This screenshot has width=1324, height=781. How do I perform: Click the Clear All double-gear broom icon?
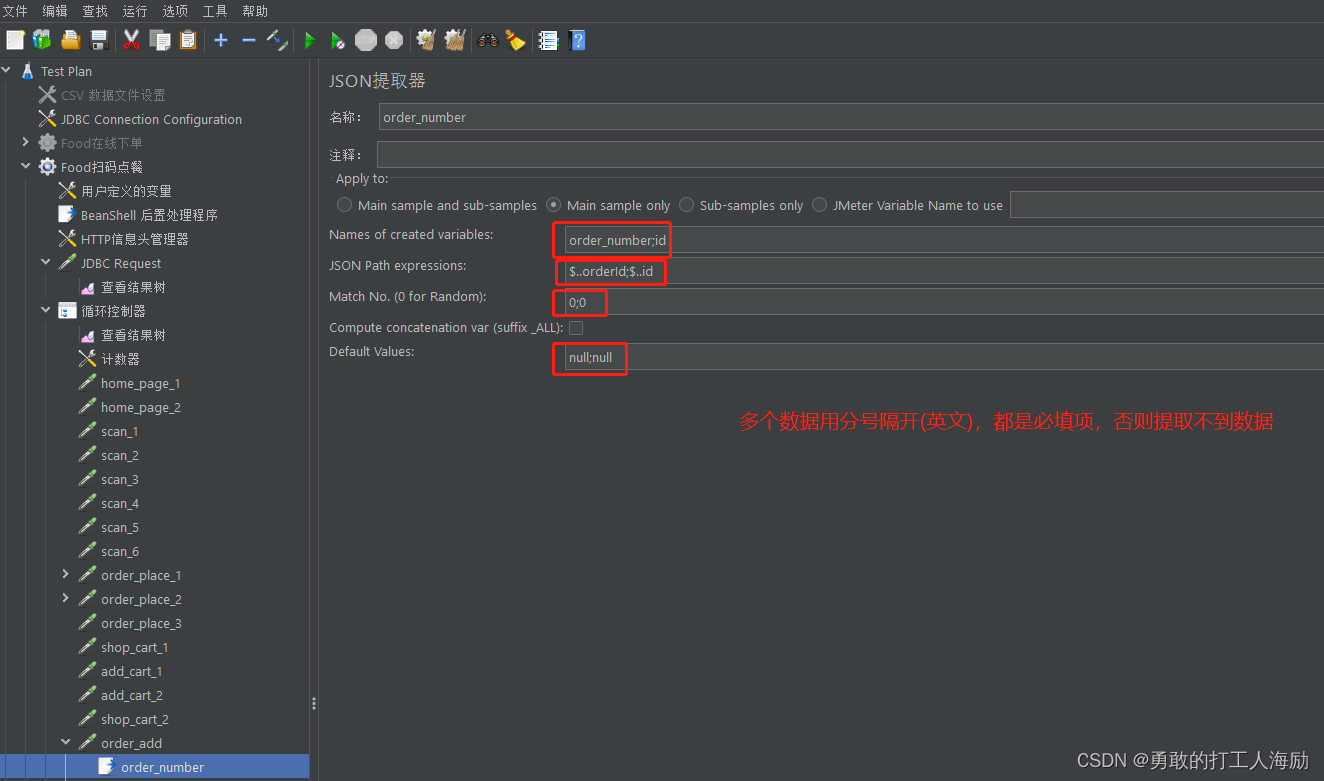click(x=455, y=40)
